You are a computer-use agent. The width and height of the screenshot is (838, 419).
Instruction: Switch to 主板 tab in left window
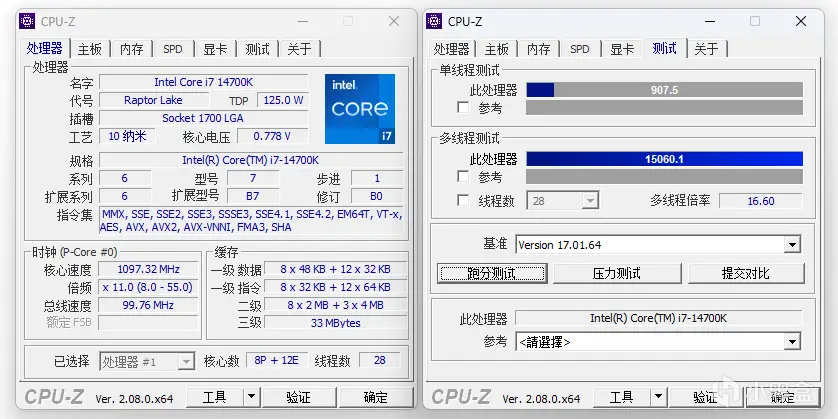[89, 49]
